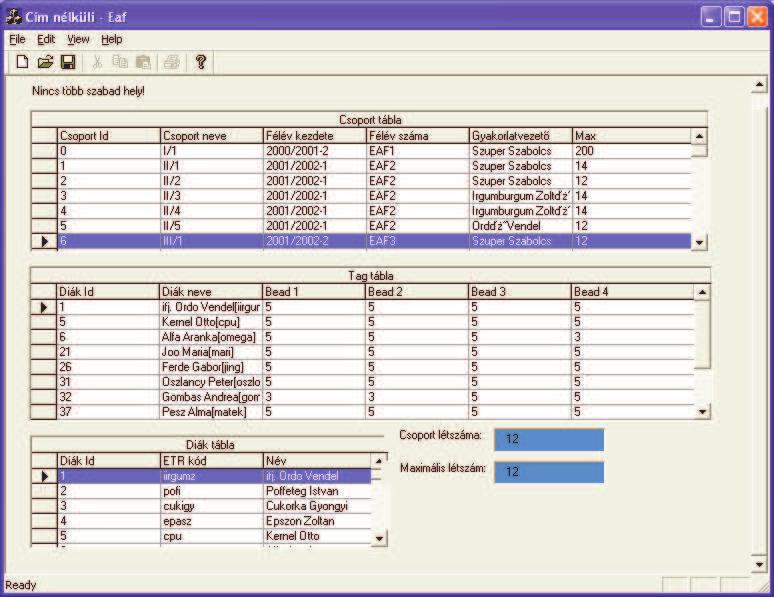Click the Maximális létszám value field
774x597 pixels.
549,472
